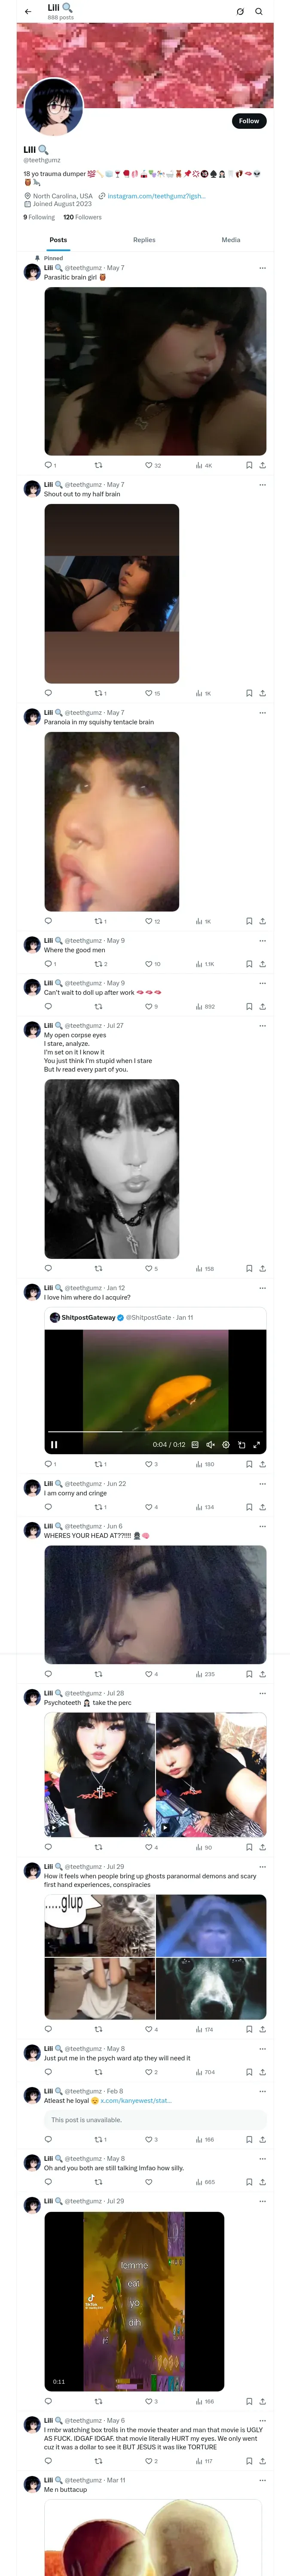This screenshot has height=2576, width=290.
Task: Repost the "Shout out to my half brain" post
Action: point(98,693)
